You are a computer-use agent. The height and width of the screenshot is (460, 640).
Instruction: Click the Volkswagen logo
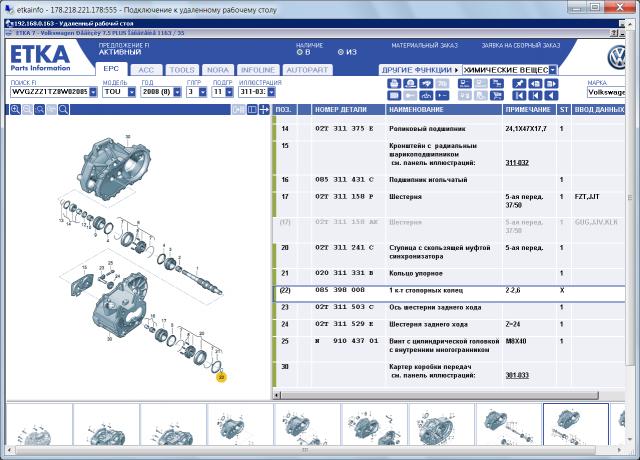coord(616,58)
